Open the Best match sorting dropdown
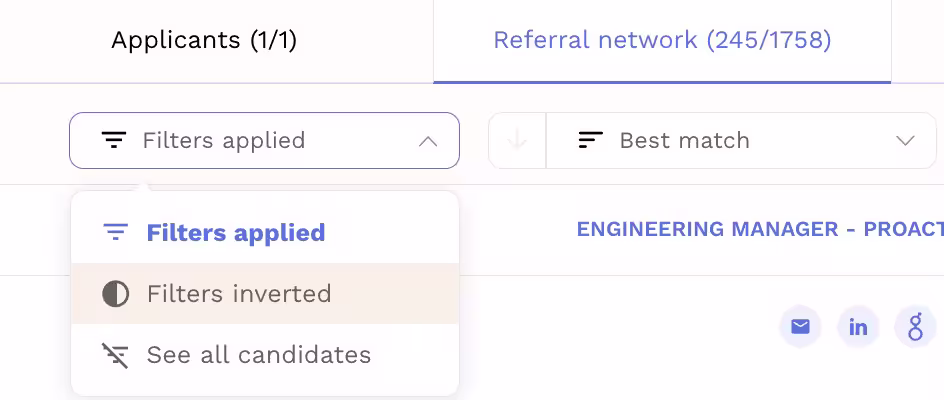944x400 pixels. click(741, 140)
